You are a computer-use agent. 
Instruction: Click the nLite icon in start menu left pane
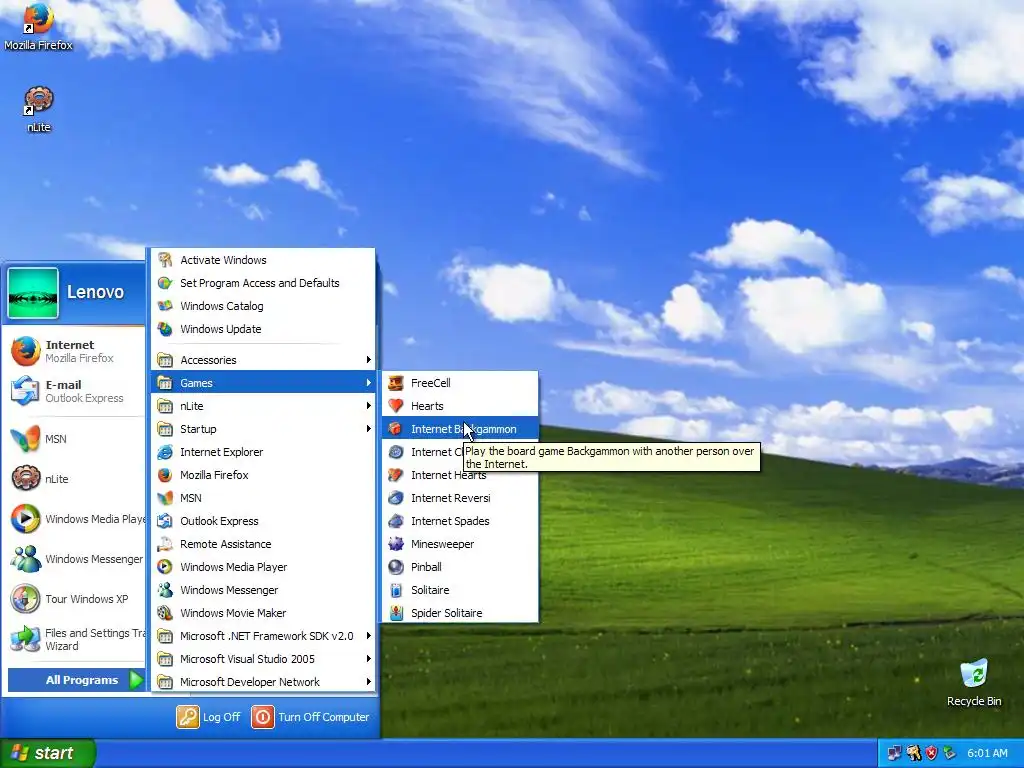[25, 479]
